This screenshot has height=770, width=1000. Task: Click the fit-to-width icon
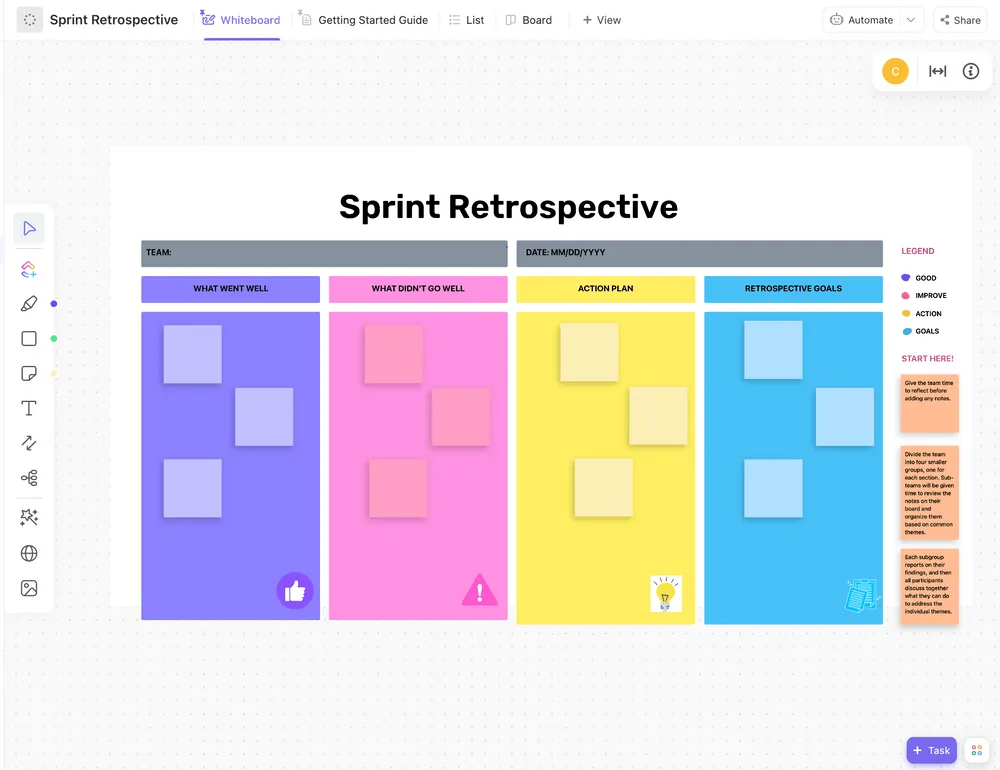[x=938, y=71]
